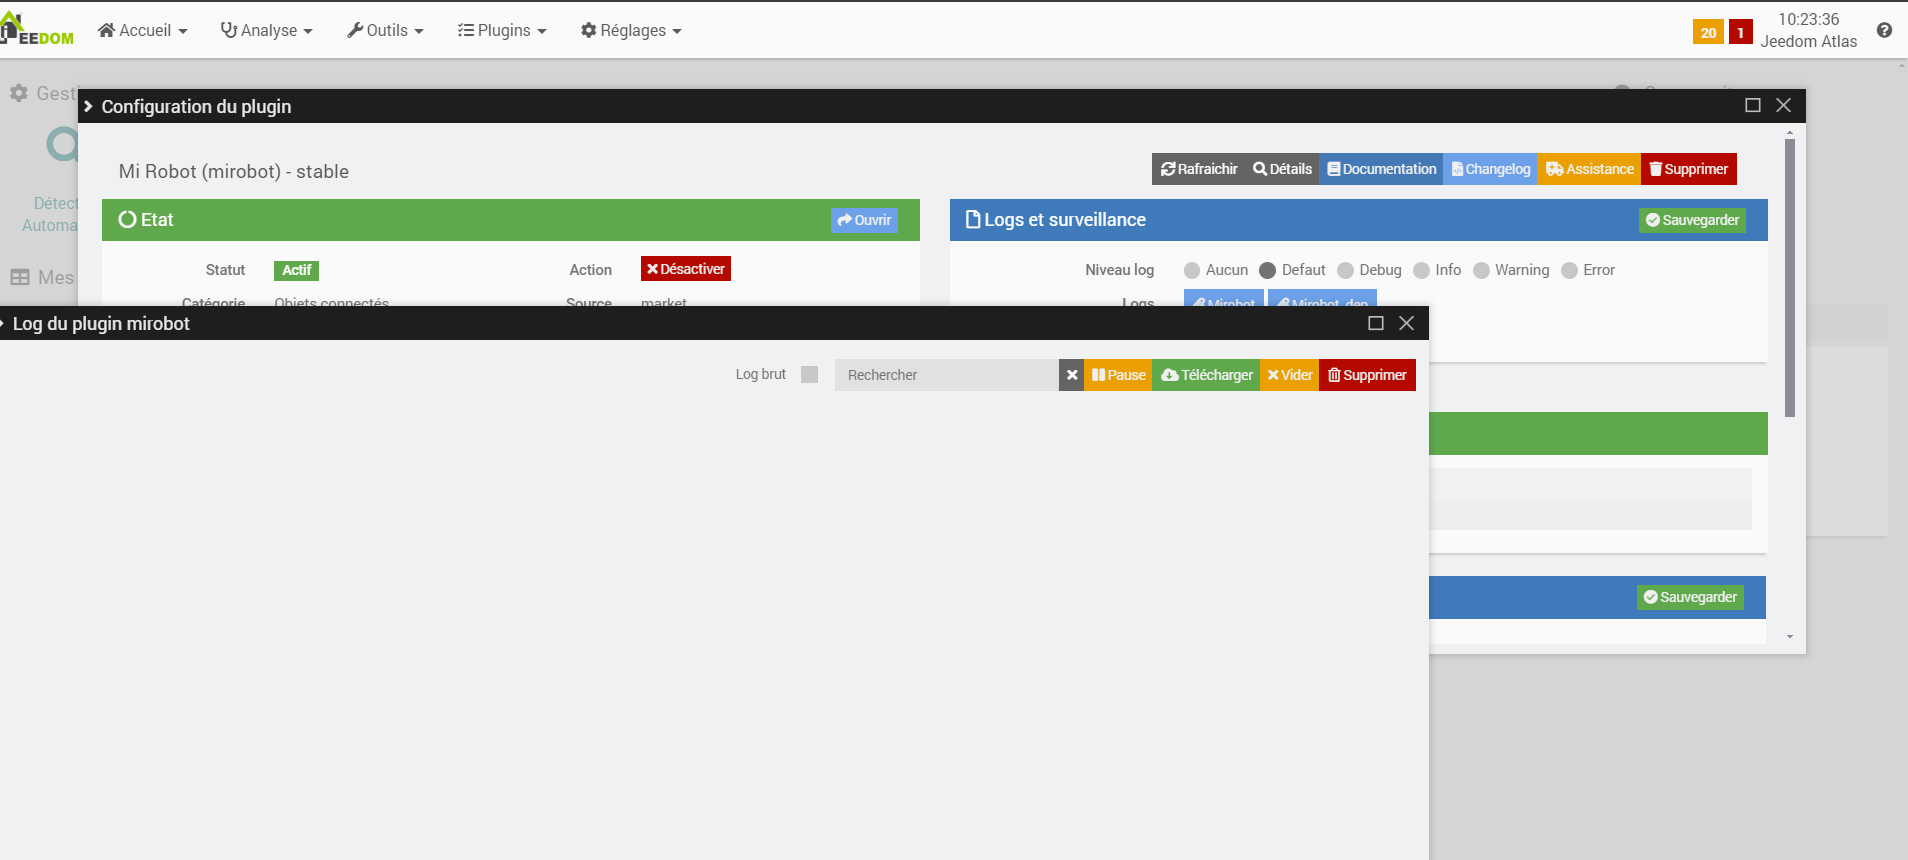Download the log with Télécharger

tap(1206, 375)
